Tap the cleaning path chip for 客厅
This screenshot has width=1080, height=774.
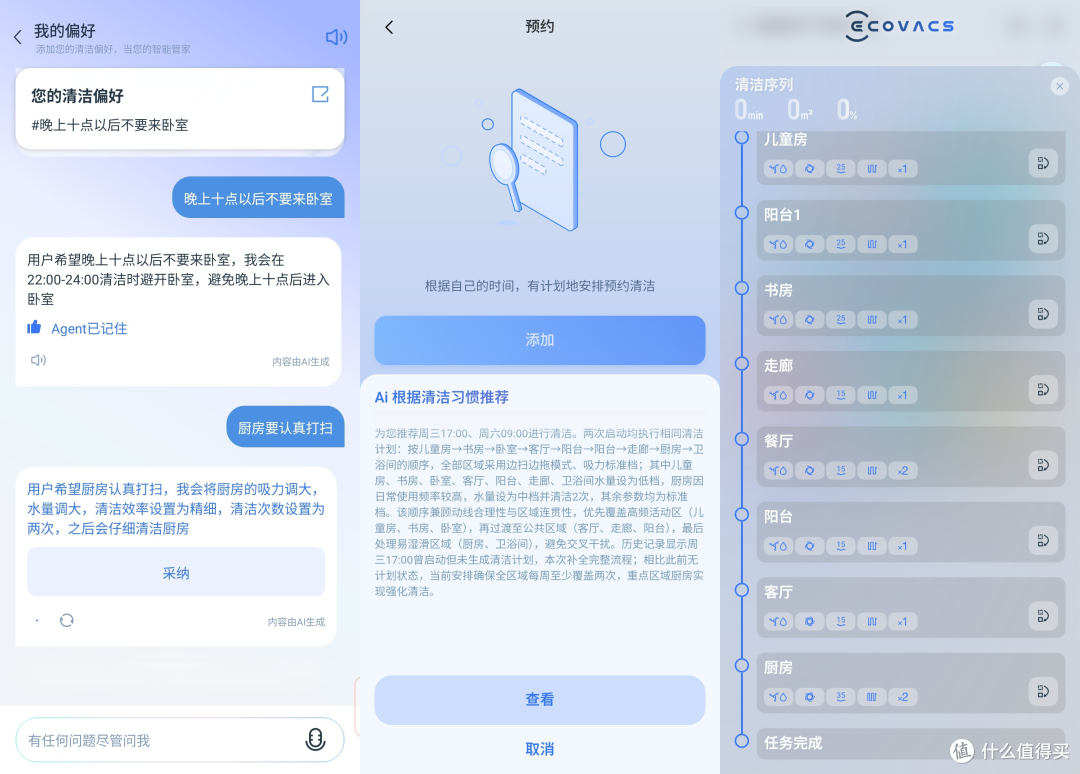[872, 622]
